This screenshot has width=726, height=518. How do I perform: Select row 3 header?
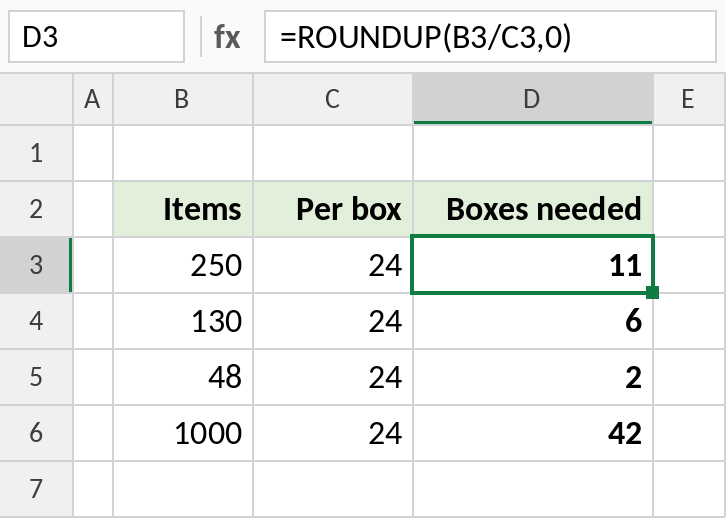tap(36, 265)
